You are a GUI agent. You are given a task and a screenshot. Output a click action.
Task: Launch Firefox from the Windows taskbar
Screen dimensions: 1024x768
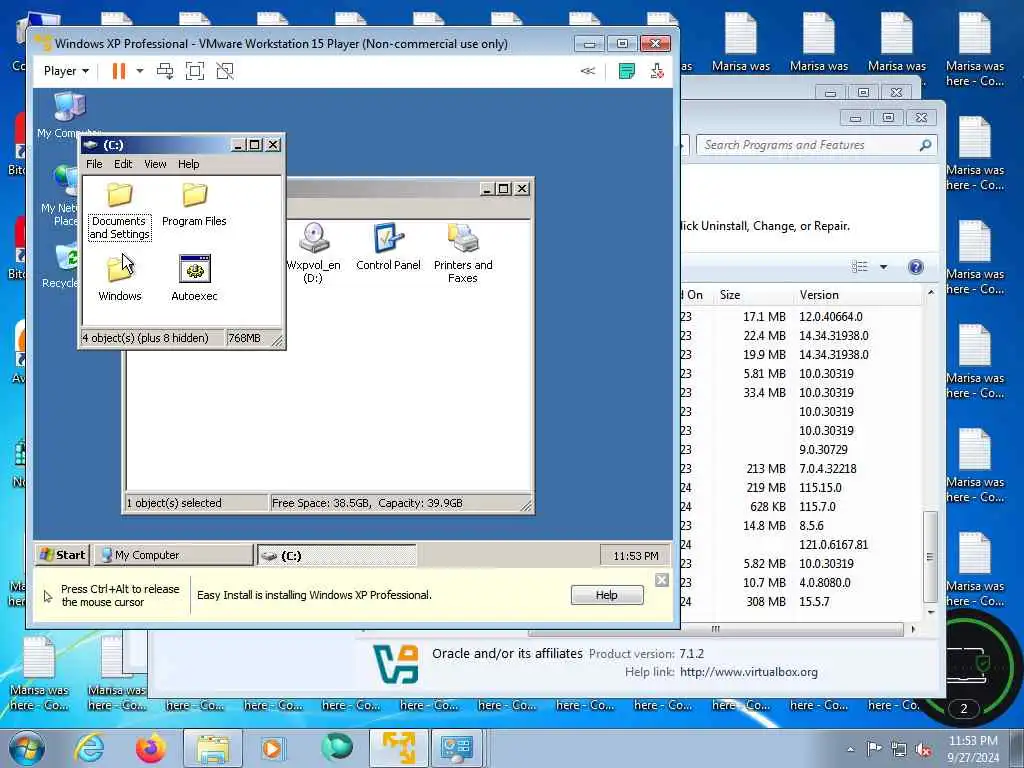[x=151, y=748]
